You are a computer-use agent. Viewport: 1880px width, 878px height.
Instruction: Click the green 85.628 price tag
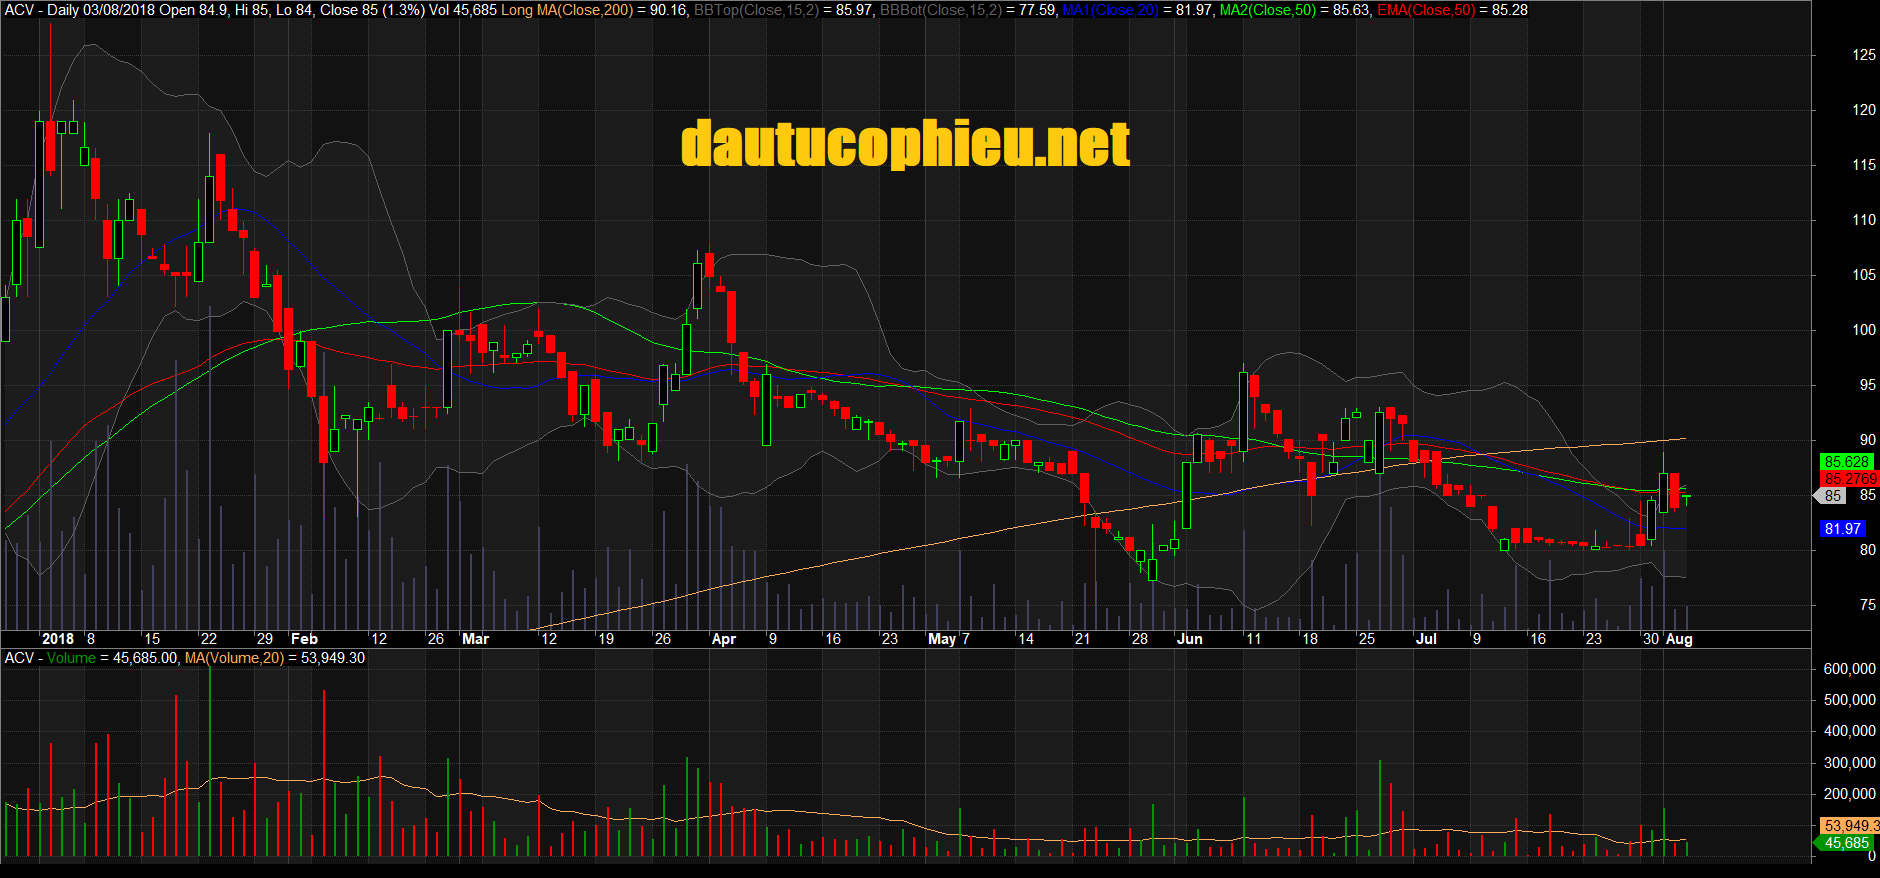click(x=1846, y=462)
